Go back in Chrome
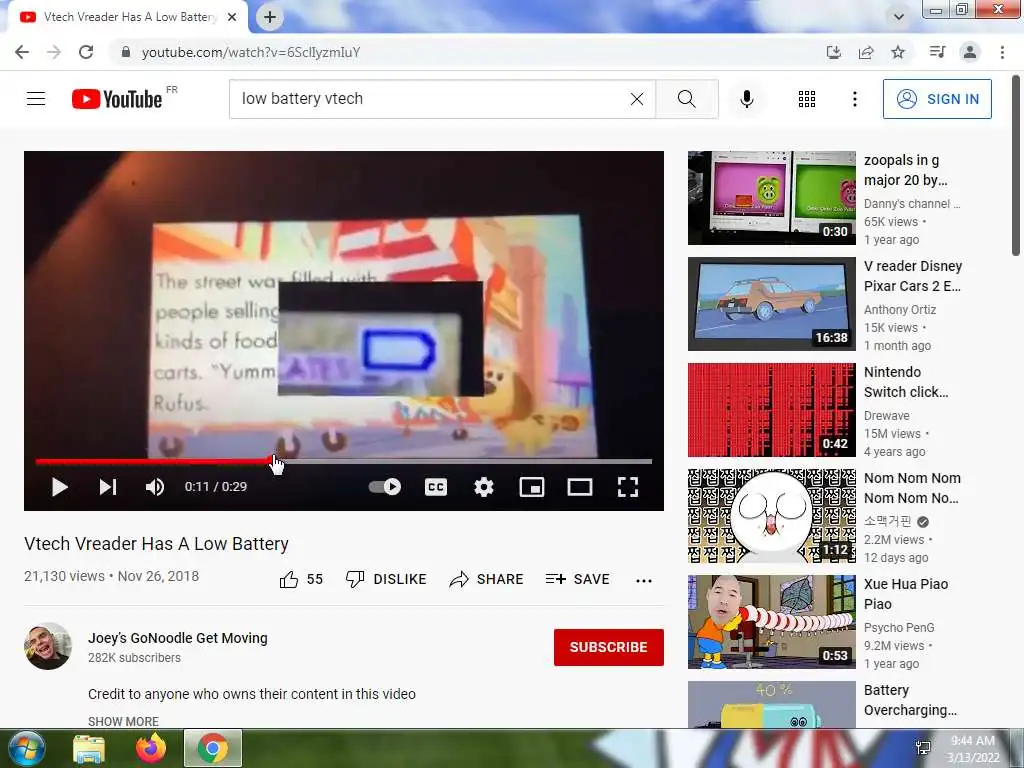The width and height of the screenshot is (1024, 768). (x=22, y=52)
